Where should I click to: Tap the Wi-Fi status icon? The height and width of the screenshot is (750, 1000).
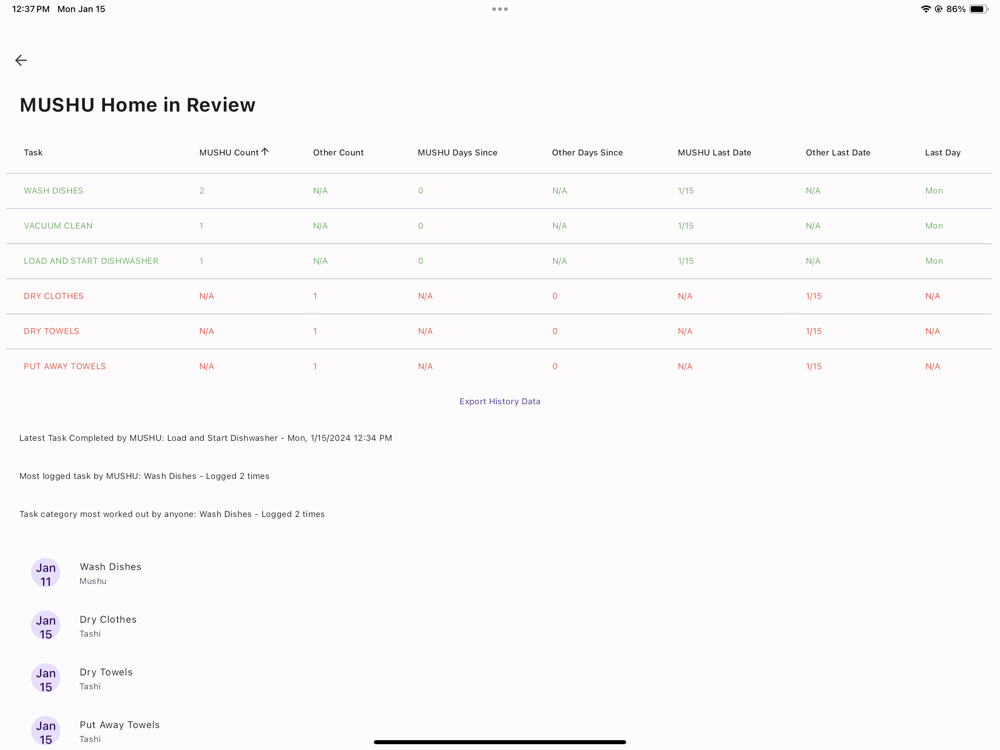(925, 9)
